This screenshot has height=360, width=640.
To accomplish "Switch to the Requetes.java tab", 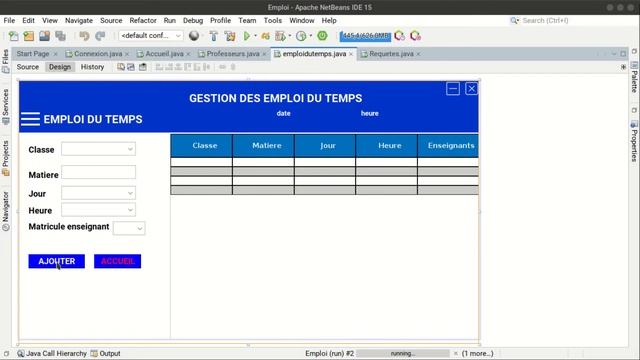I will [391, 54].
